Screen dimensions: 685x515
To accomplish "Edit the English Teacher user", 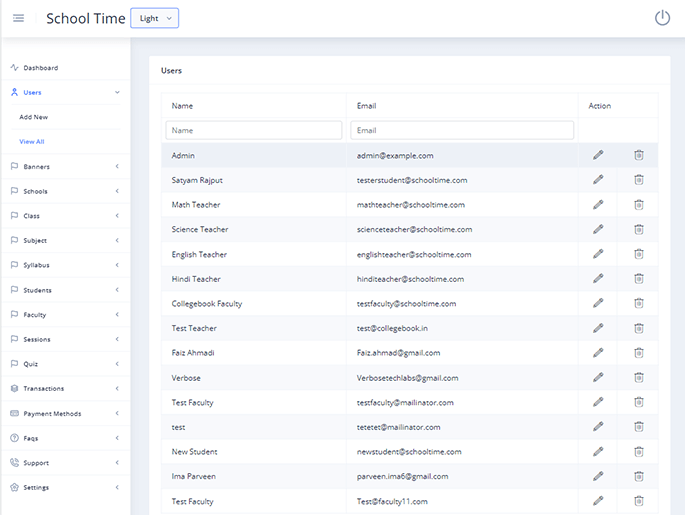I will click(x=598, y=254).
